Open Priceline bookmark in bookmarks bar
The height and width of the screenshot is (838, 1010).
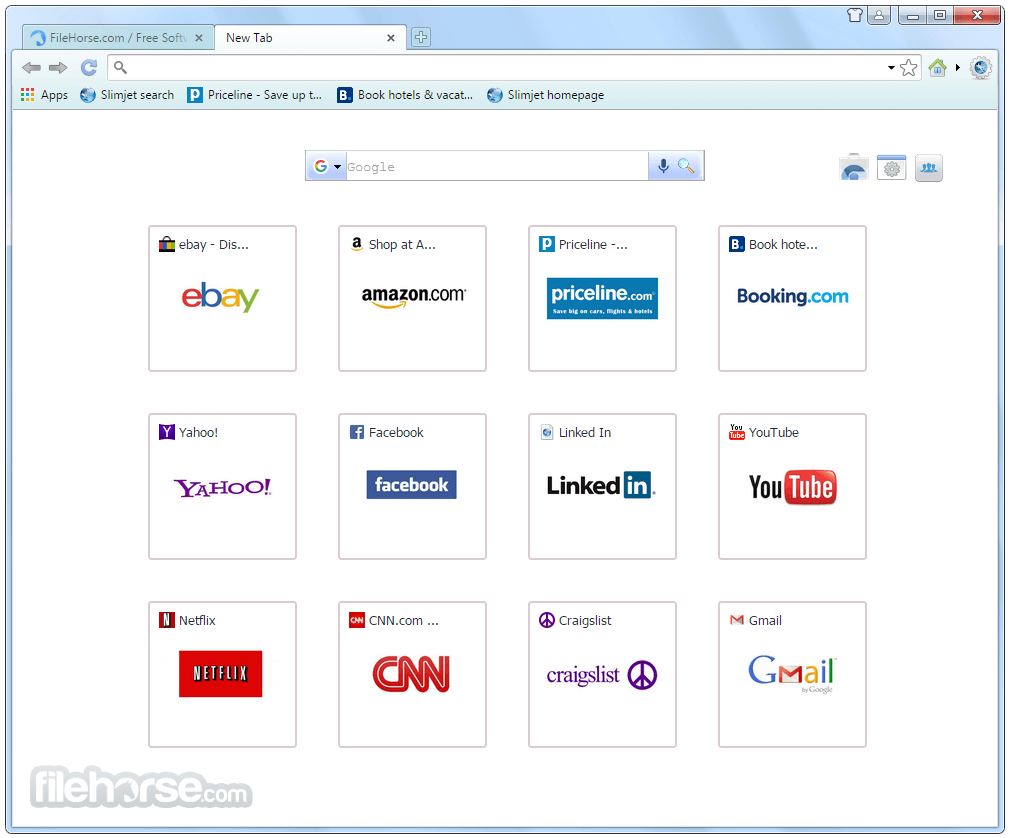(x=254, y=95)
